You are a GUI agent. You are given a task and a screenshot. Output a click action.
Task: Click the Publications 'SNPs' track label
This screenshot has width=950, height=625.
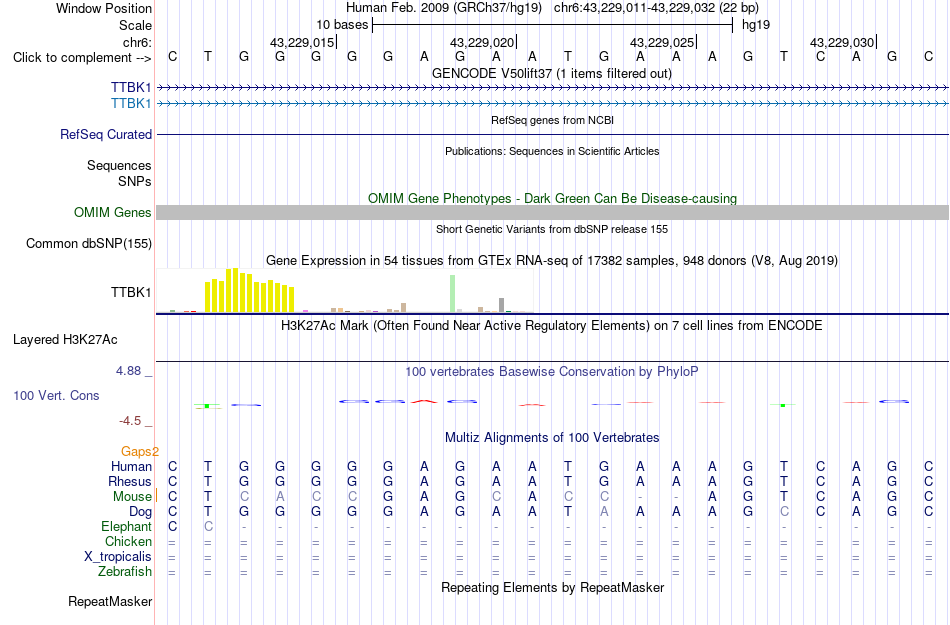coord(135,181)
